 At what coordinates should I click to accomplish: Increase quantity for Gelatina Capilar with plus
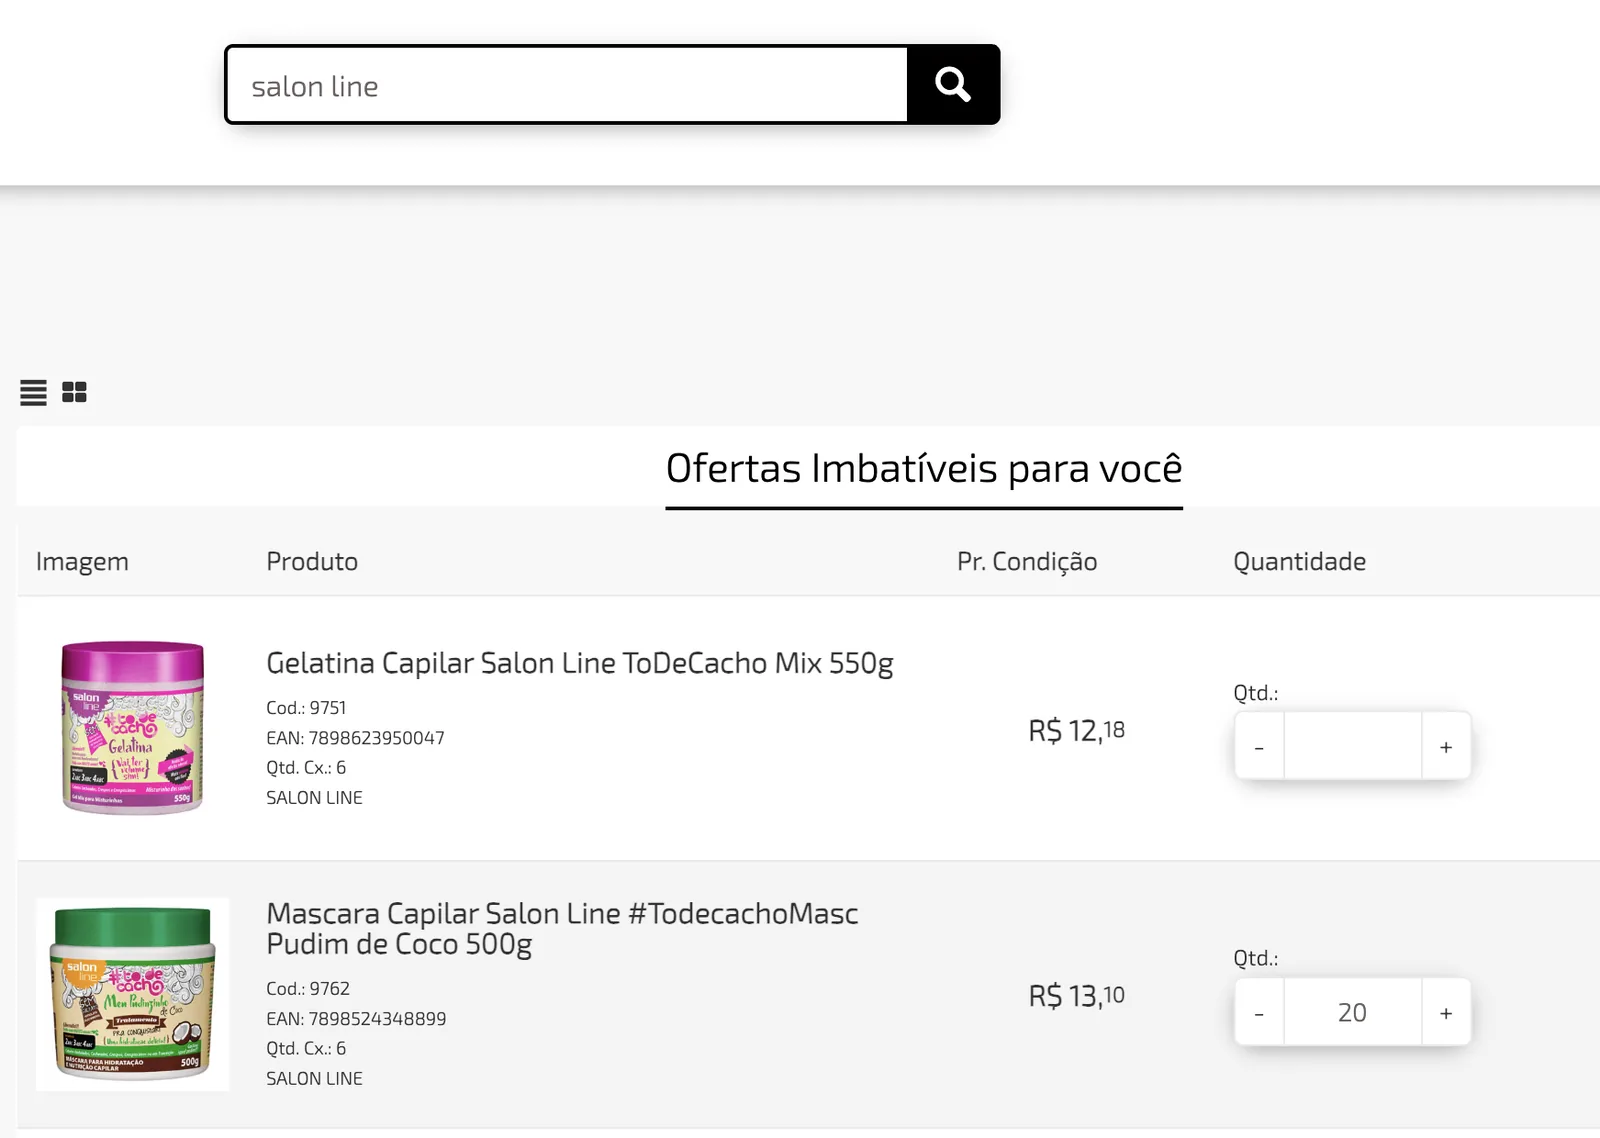(1446, 747)
